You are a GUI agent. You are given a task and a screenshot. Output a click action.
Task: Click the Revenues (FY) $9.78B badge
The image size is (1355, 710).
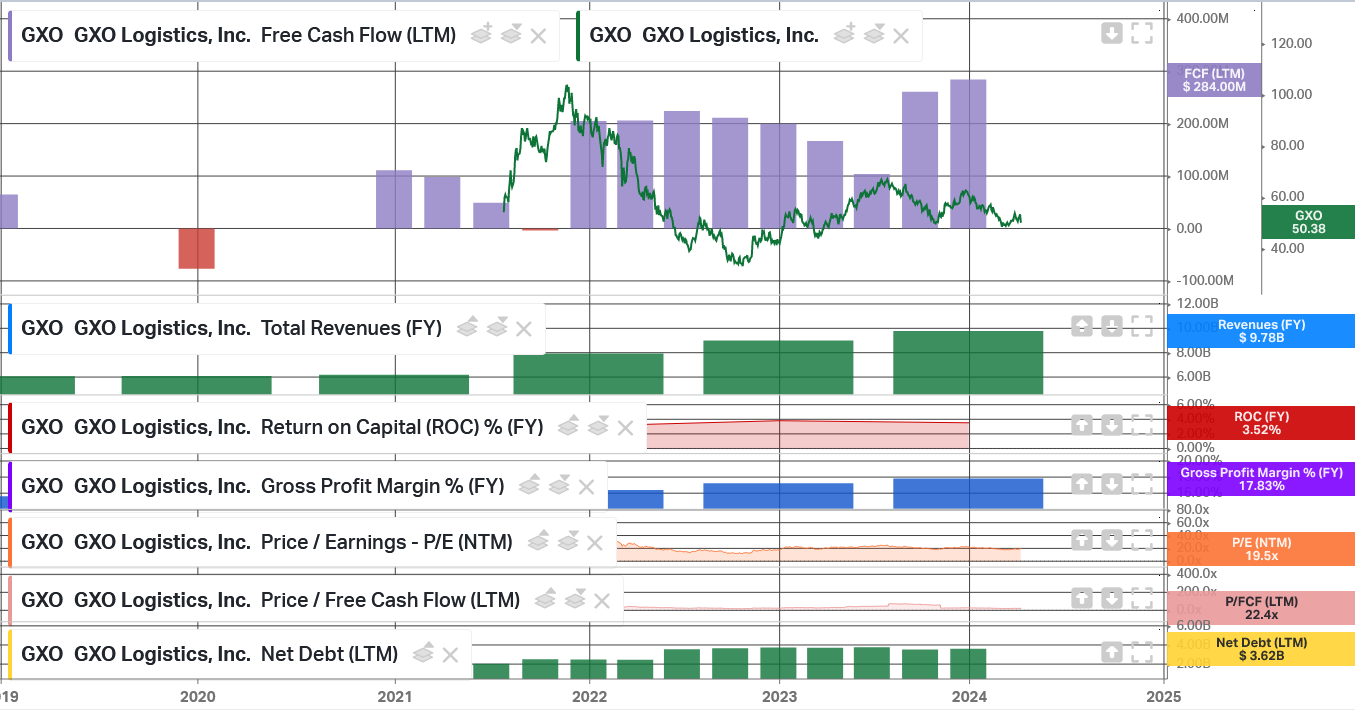tap(1261, 331)
